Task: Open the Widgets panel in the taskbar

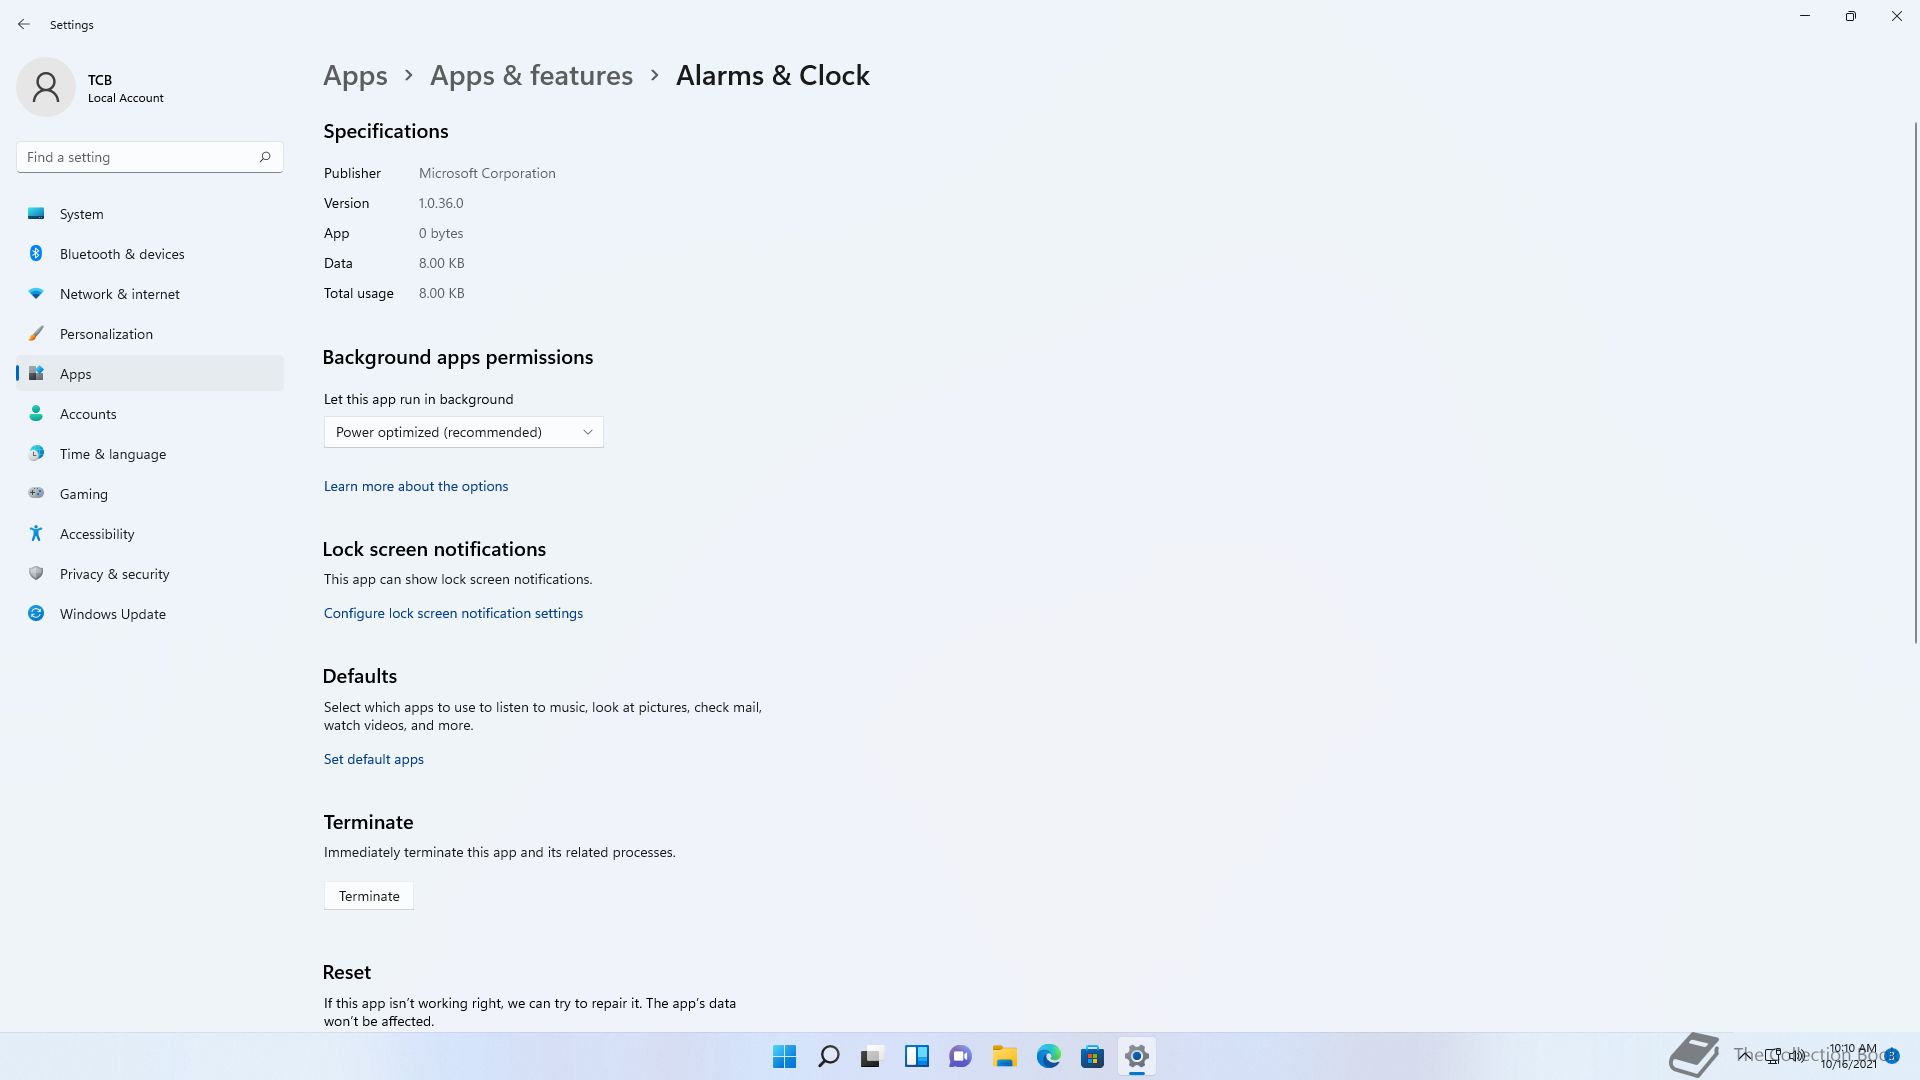Action: coord(916,1056)
